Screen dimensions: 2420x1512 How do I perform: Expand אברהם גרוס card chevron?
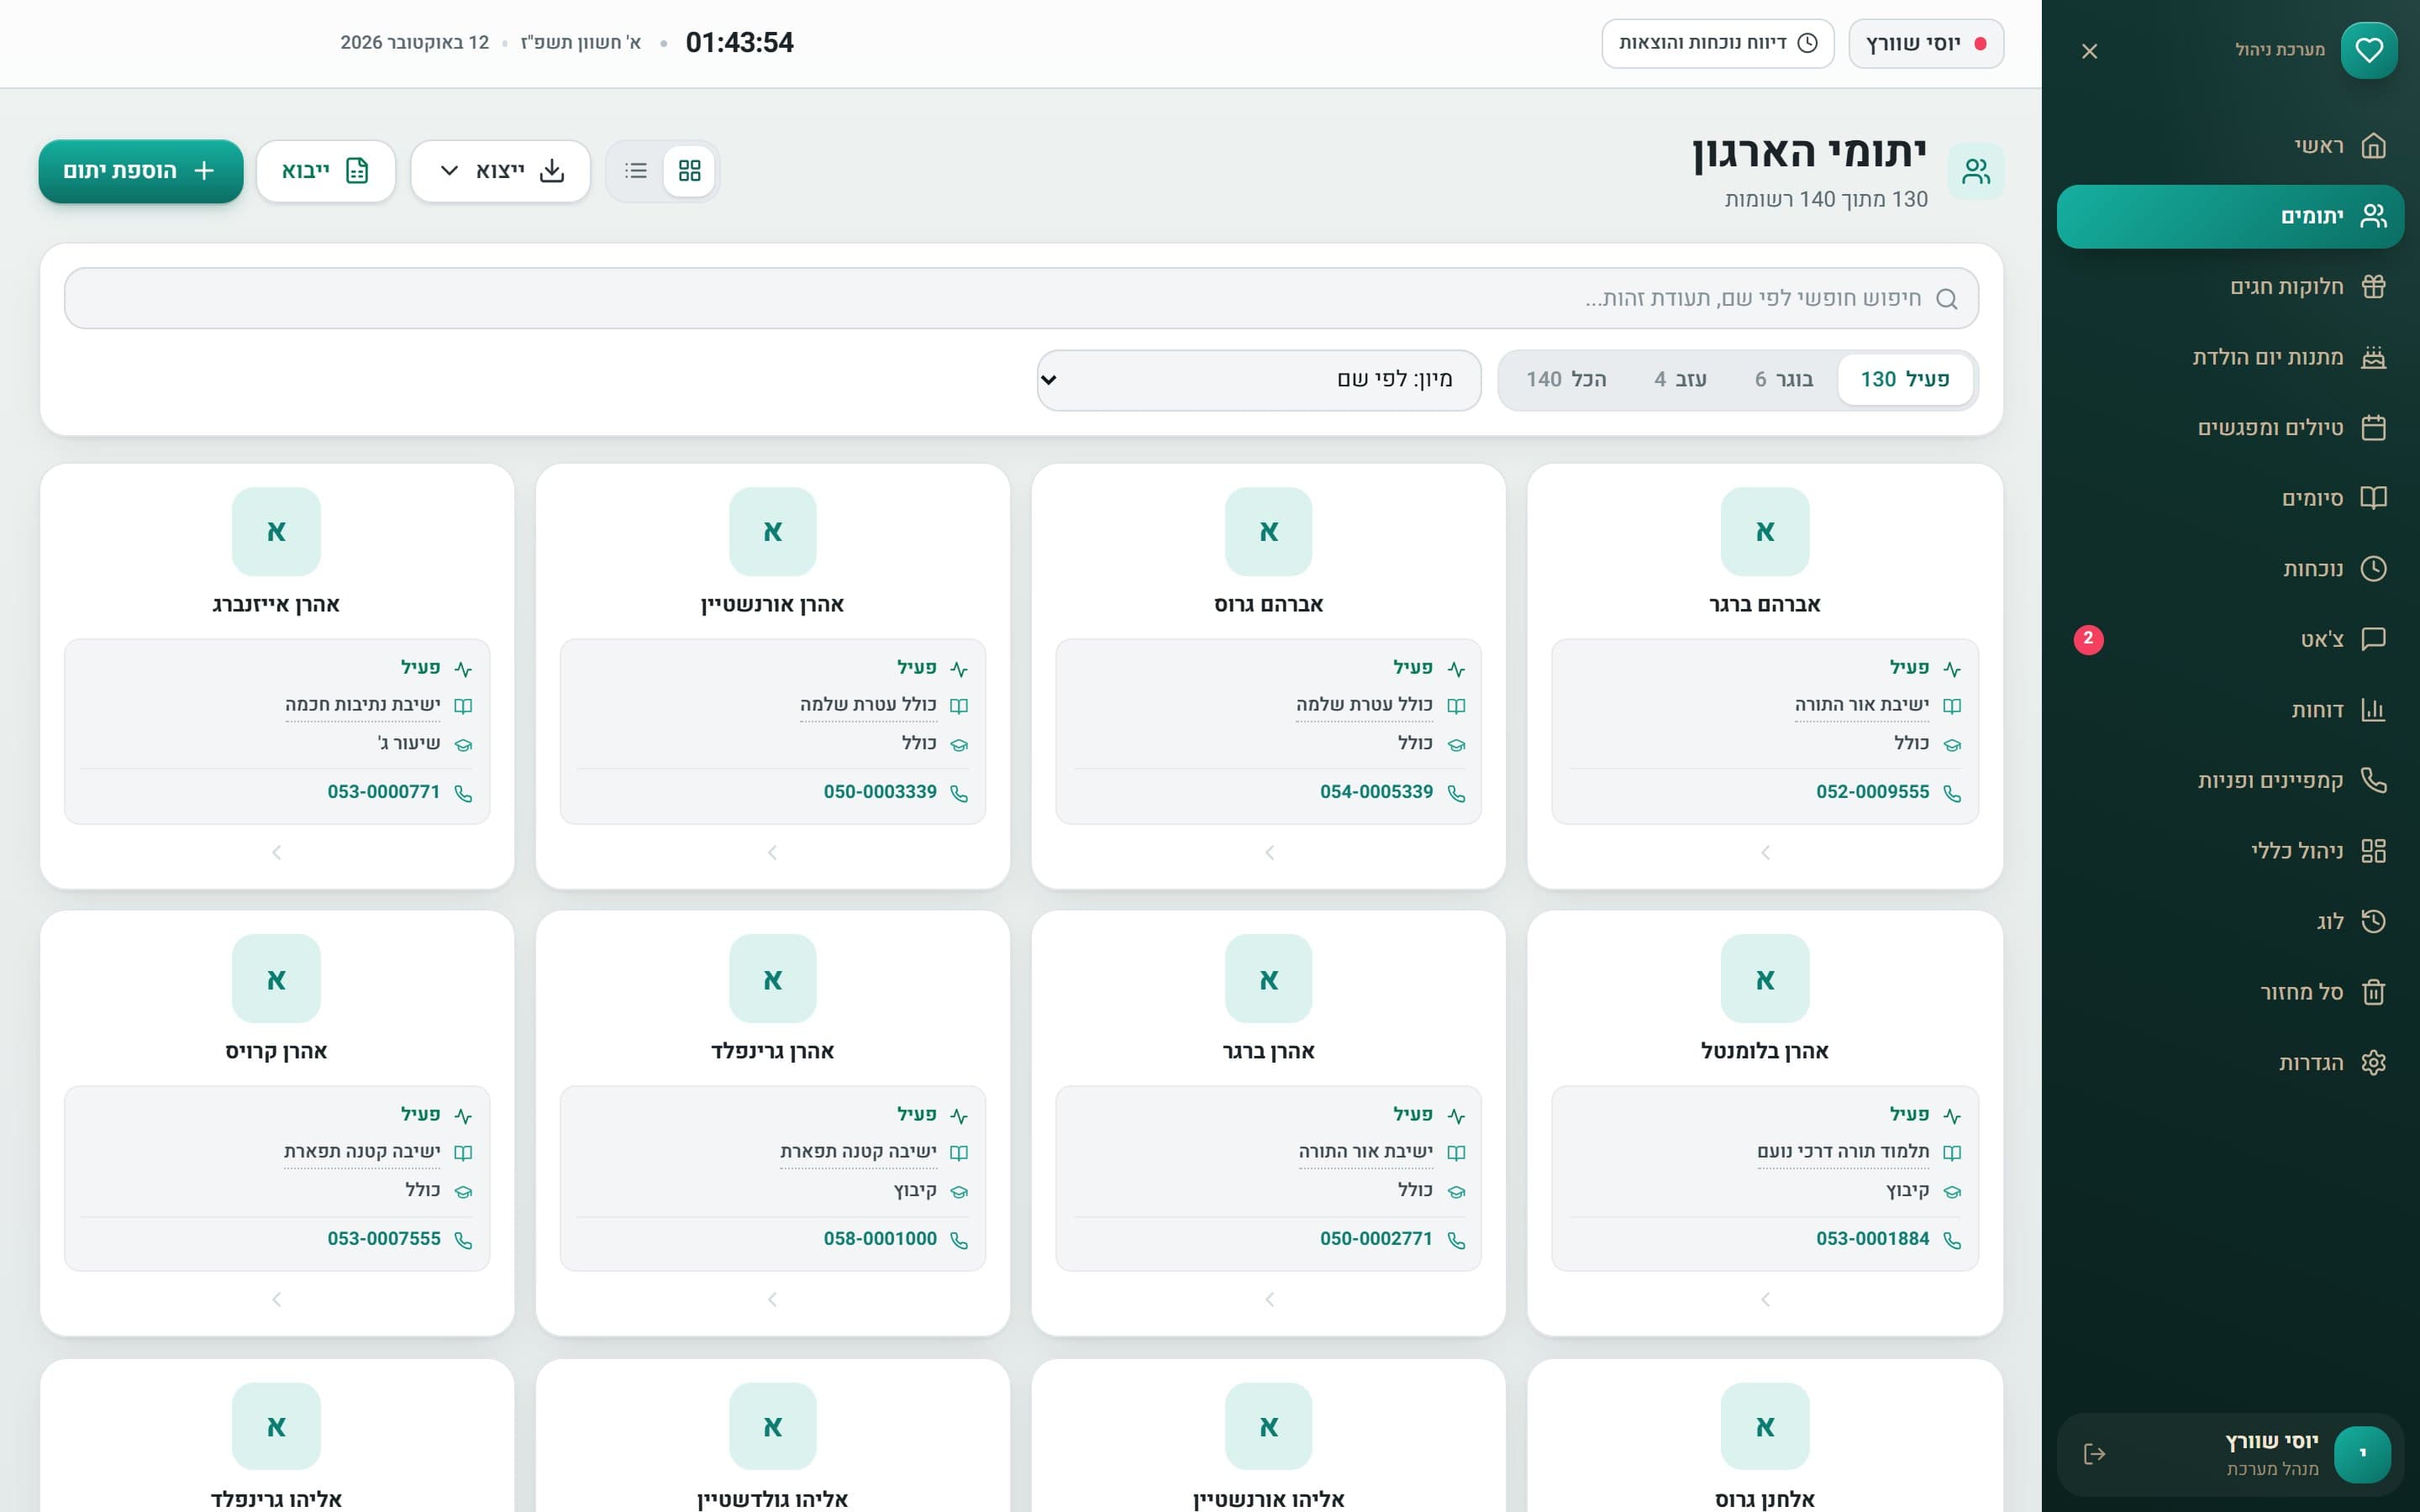point(1269,852)
